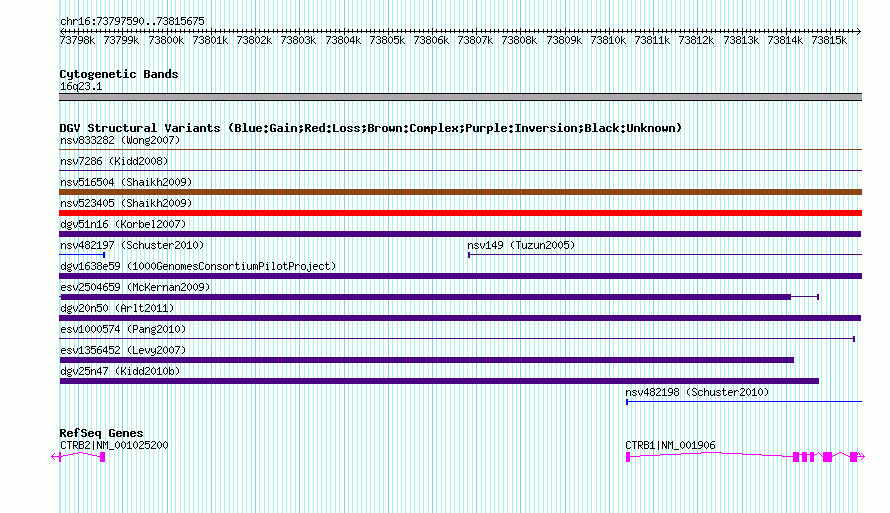The height and width of the screenshot is (513, 890).
Task: Select the purple dgv25n47 variant bar
Action: pyautogui.click(x=439, y=381)
